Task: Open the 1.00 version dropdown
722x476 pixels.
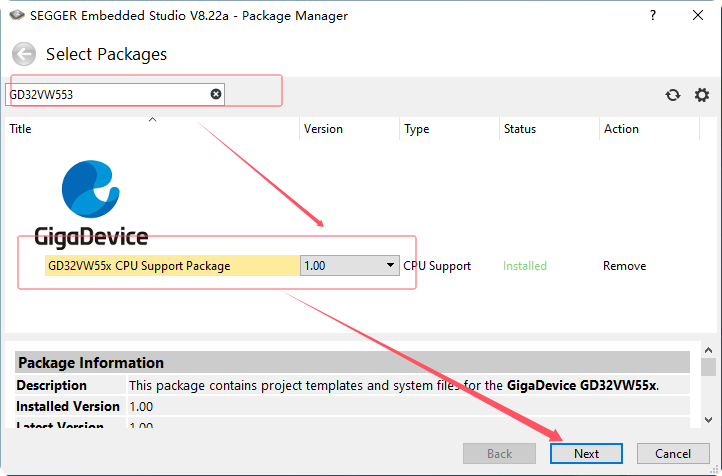Action: [390, 266]
